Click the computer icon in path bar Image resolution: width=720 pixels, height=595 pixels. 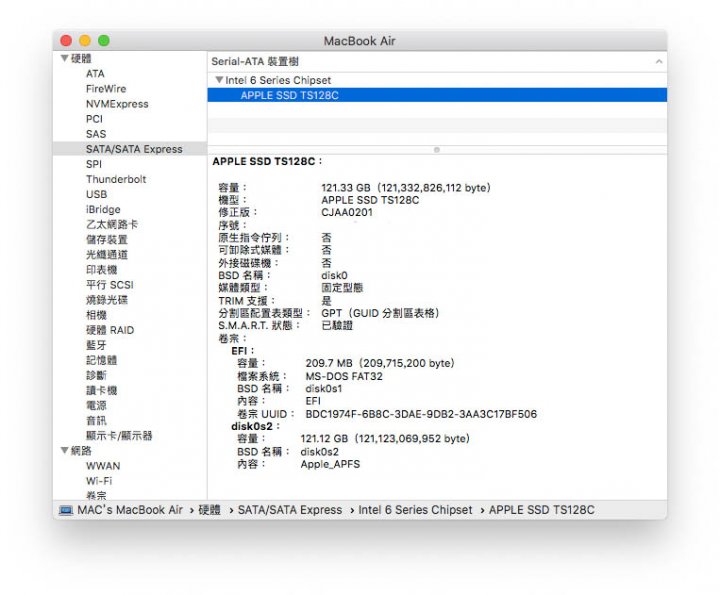(66, 510)
